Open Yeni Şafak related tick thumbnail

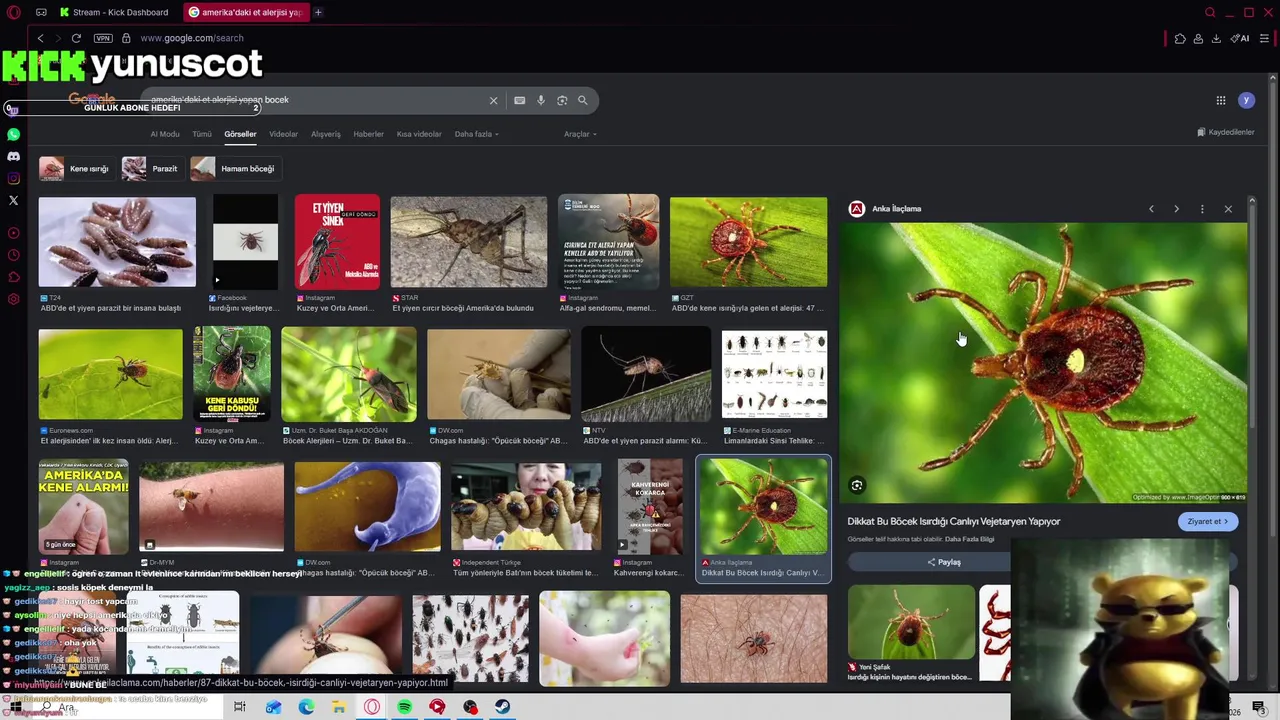click(x=911, y=623)
